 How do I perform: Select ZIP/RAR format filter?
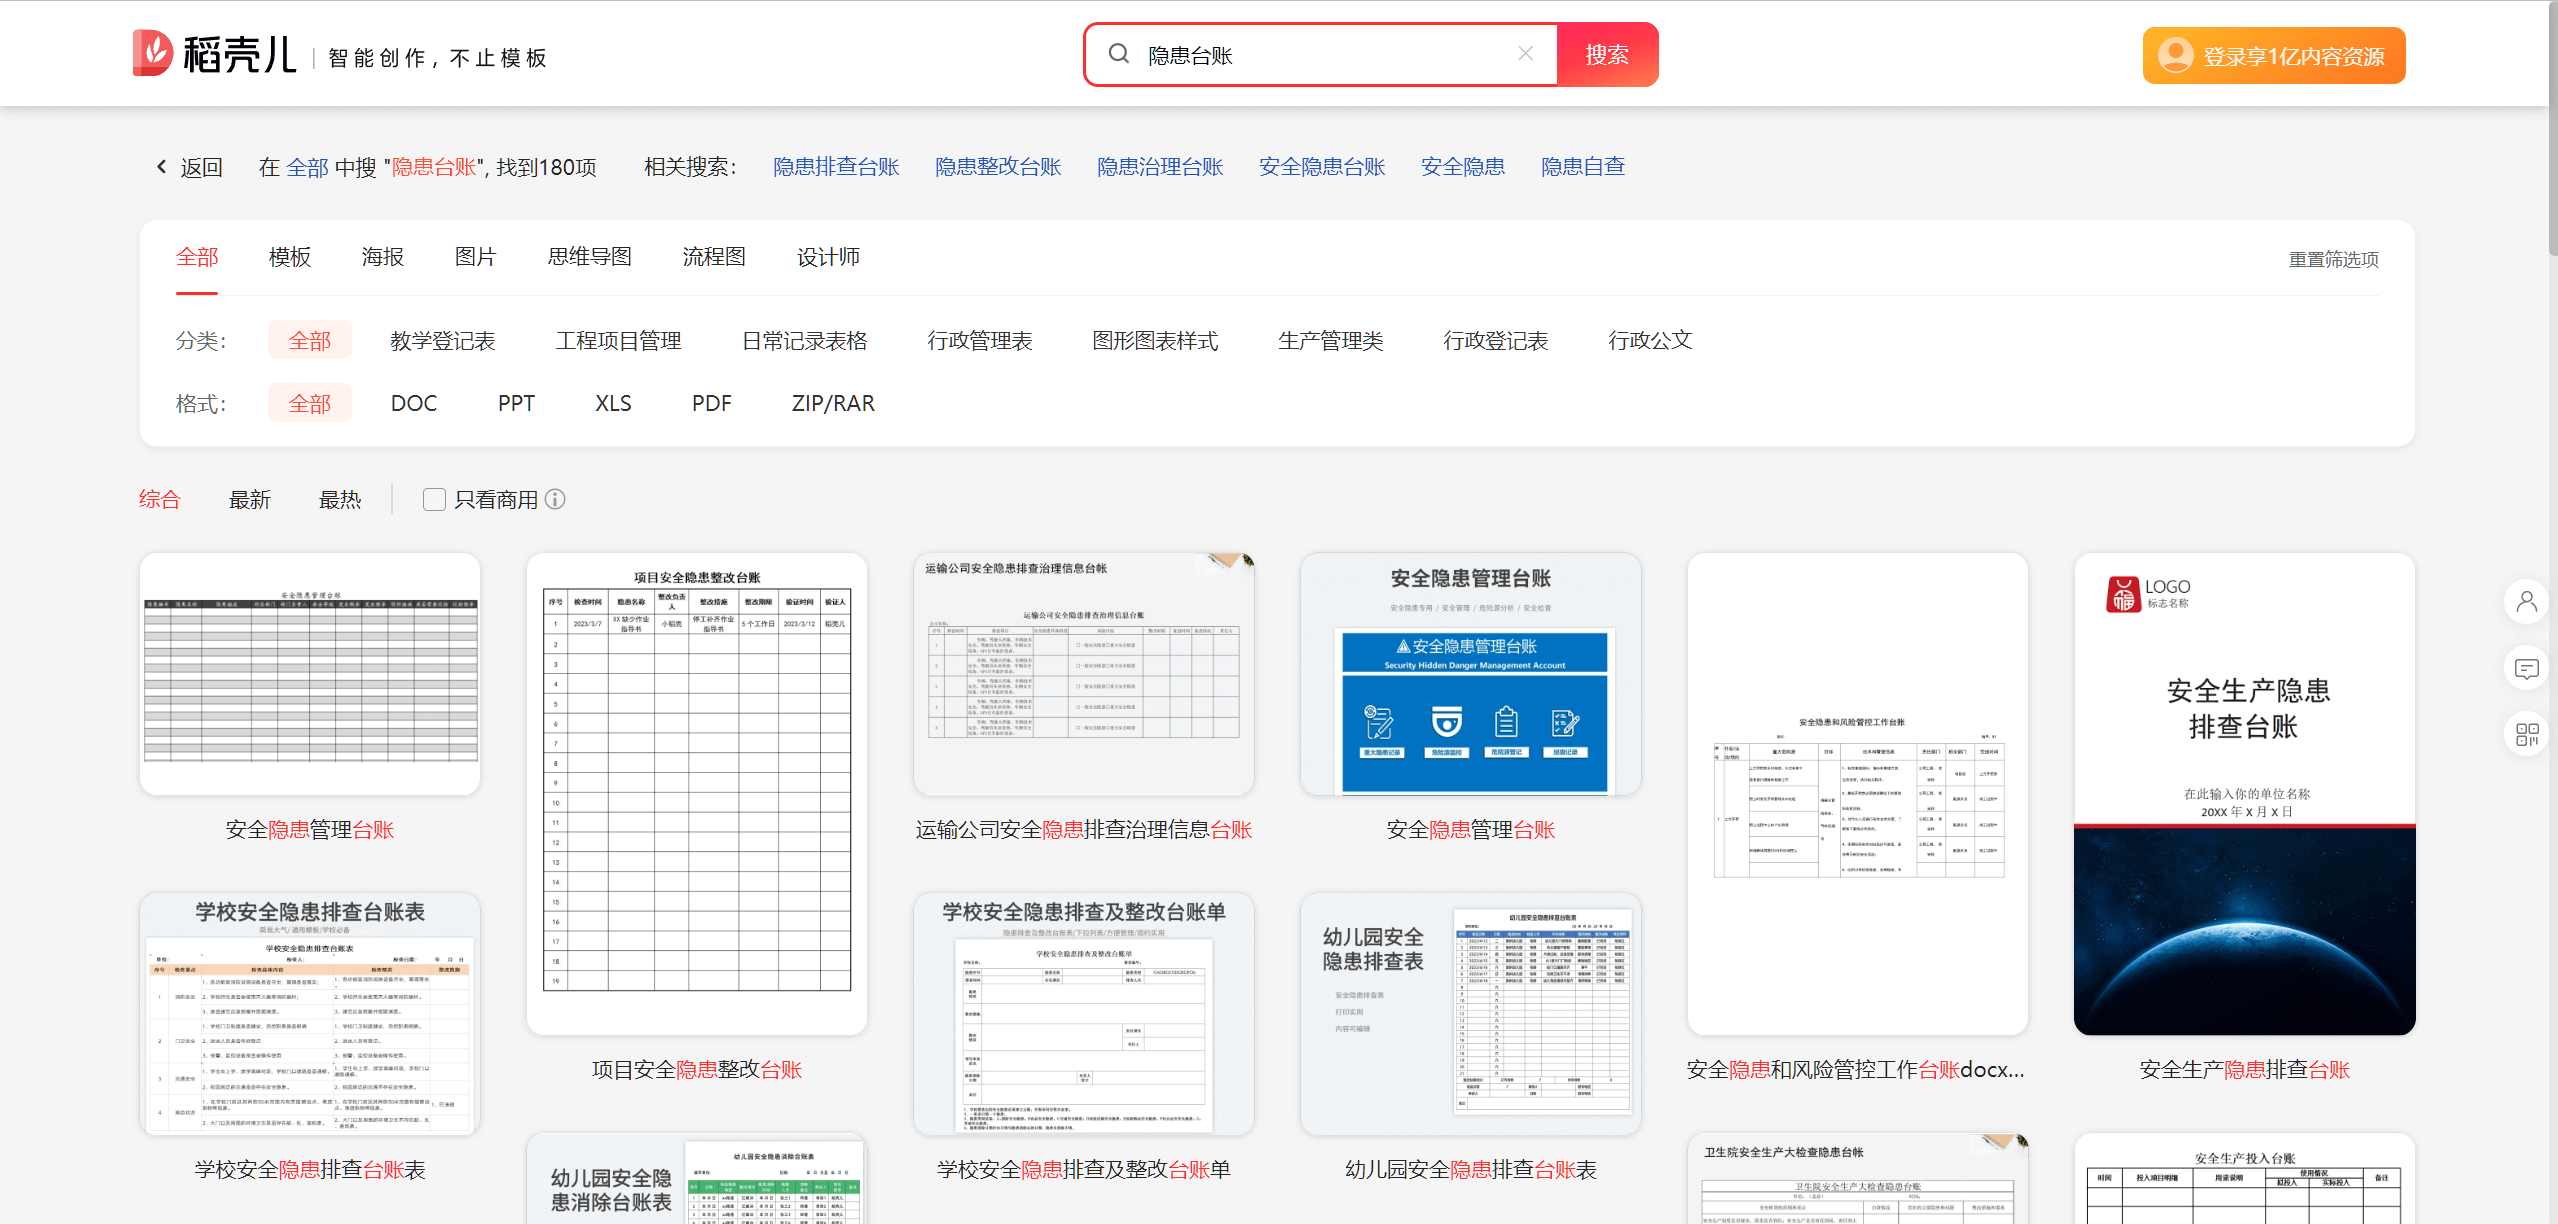(833, 403)
